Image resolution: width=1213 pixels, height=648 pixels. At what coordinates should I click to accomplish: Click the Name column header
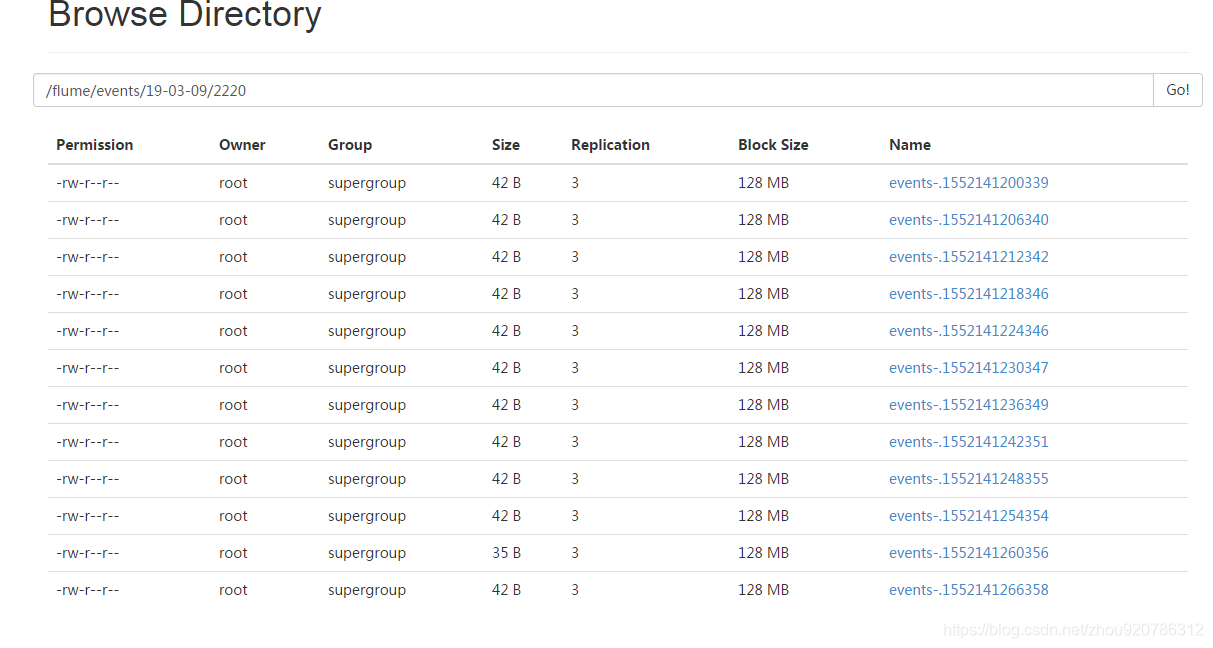(910, 145)
